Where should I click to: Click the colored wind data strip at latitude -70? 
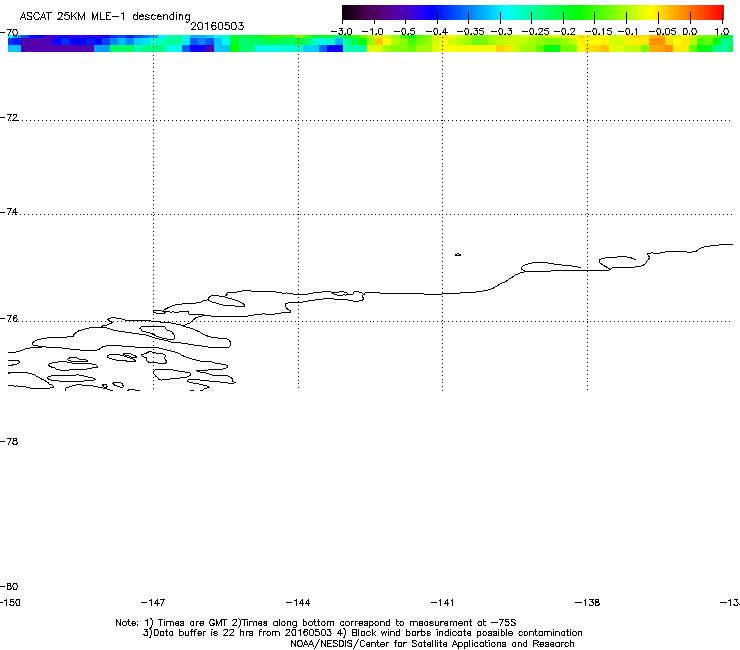[370, 43]
